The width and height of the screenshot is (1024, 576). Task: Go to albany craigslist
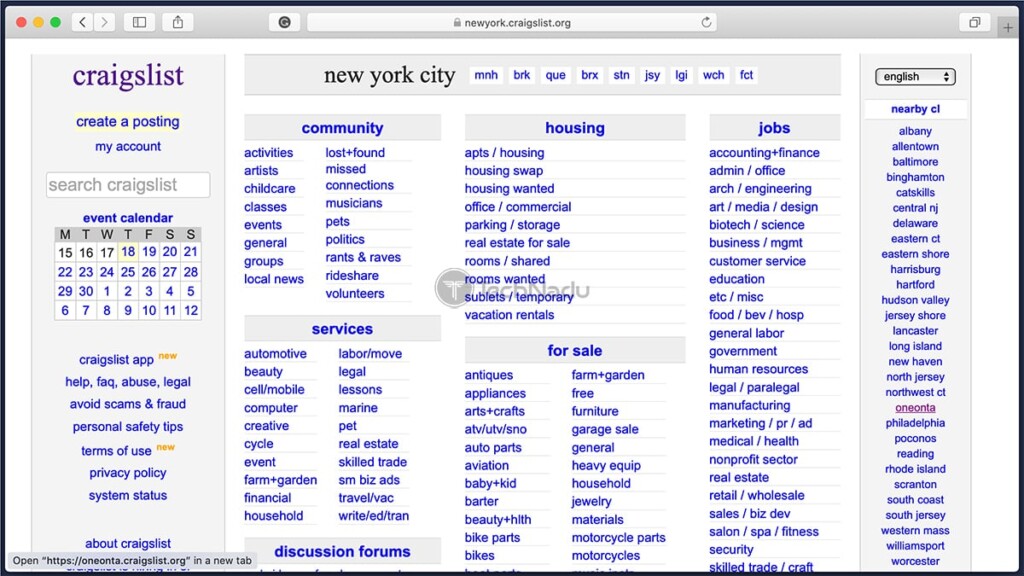(916, 131)
